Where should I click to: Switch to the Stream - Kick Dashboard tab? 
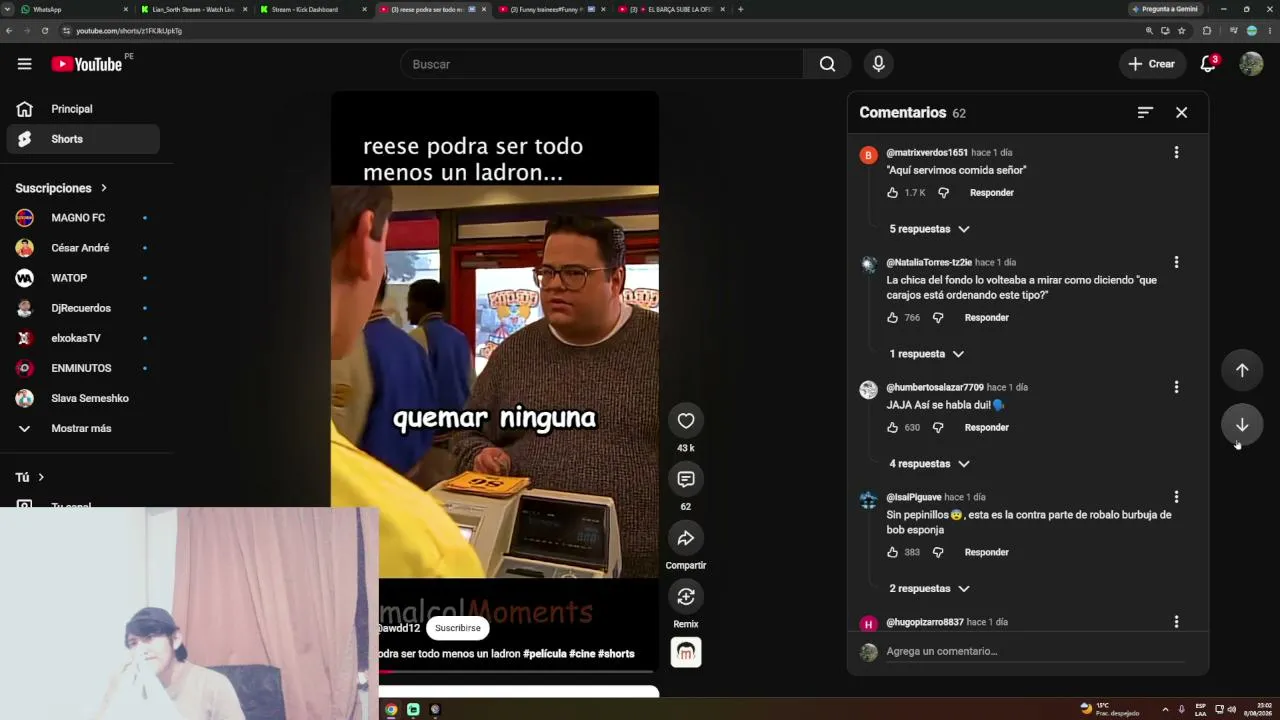(312, 9)
